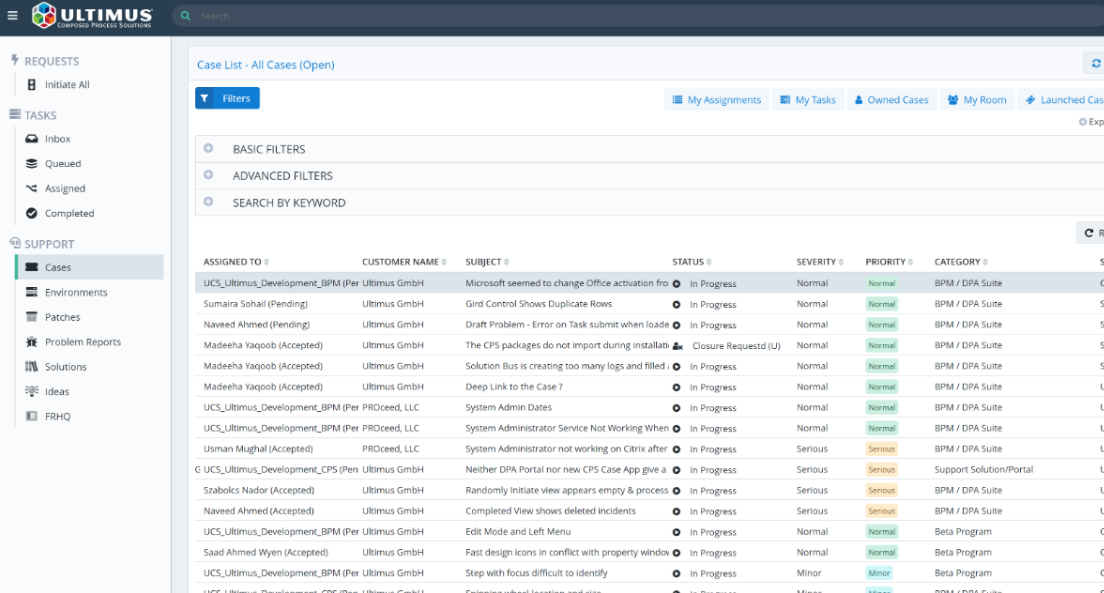Click the Launched Cases button
Screen dimensions: 1104x593
(1061, 100)
